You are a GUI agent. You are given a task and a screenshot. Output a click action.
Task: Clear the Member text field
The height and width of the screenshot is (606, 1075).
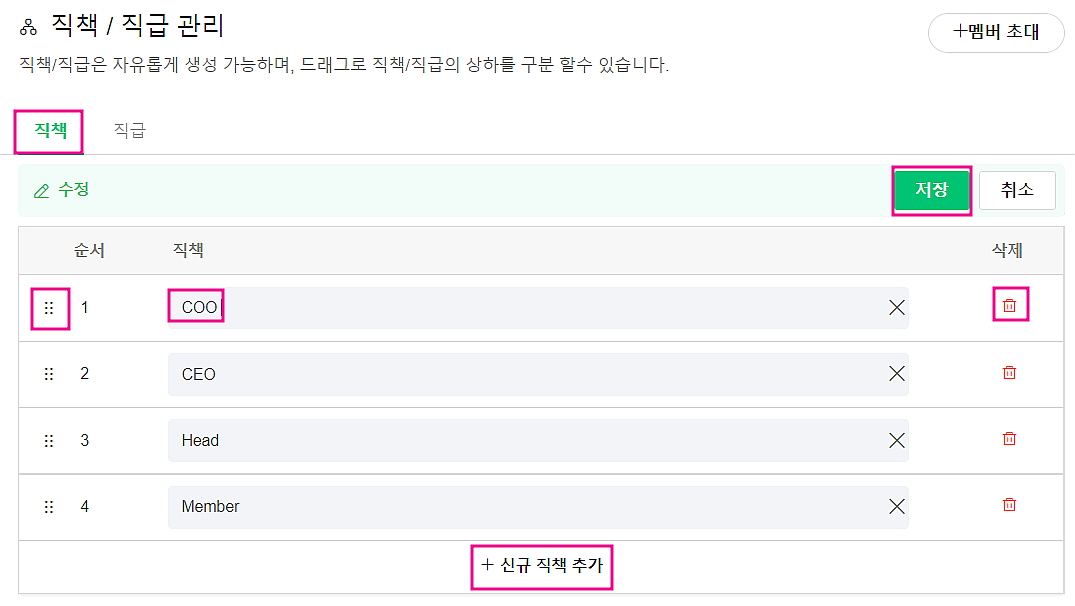[x=896, y=507]
